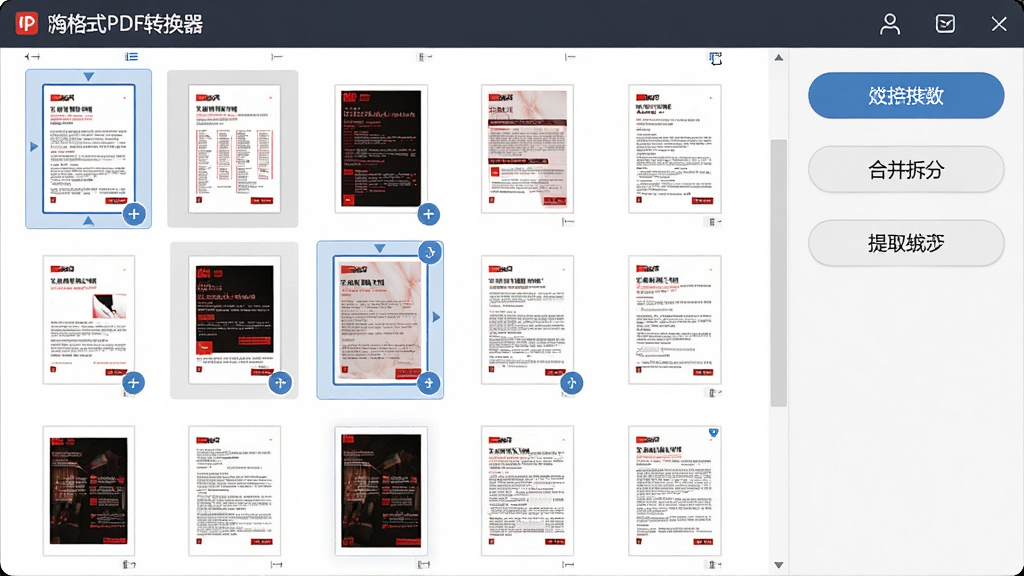Click the list view icon above thumbnails

(131, 57)
